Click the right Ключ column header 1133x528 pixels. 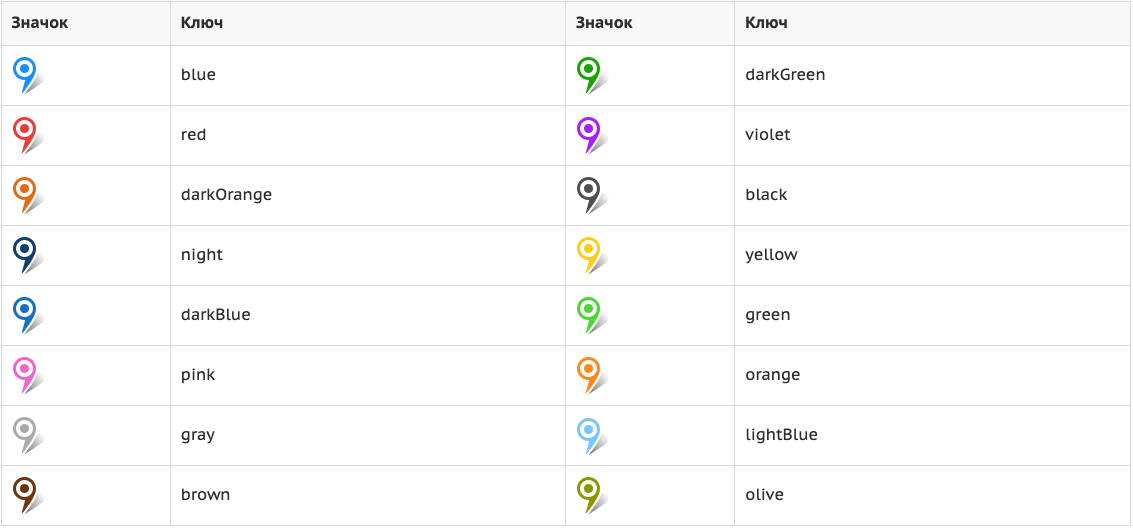(766, 23)
